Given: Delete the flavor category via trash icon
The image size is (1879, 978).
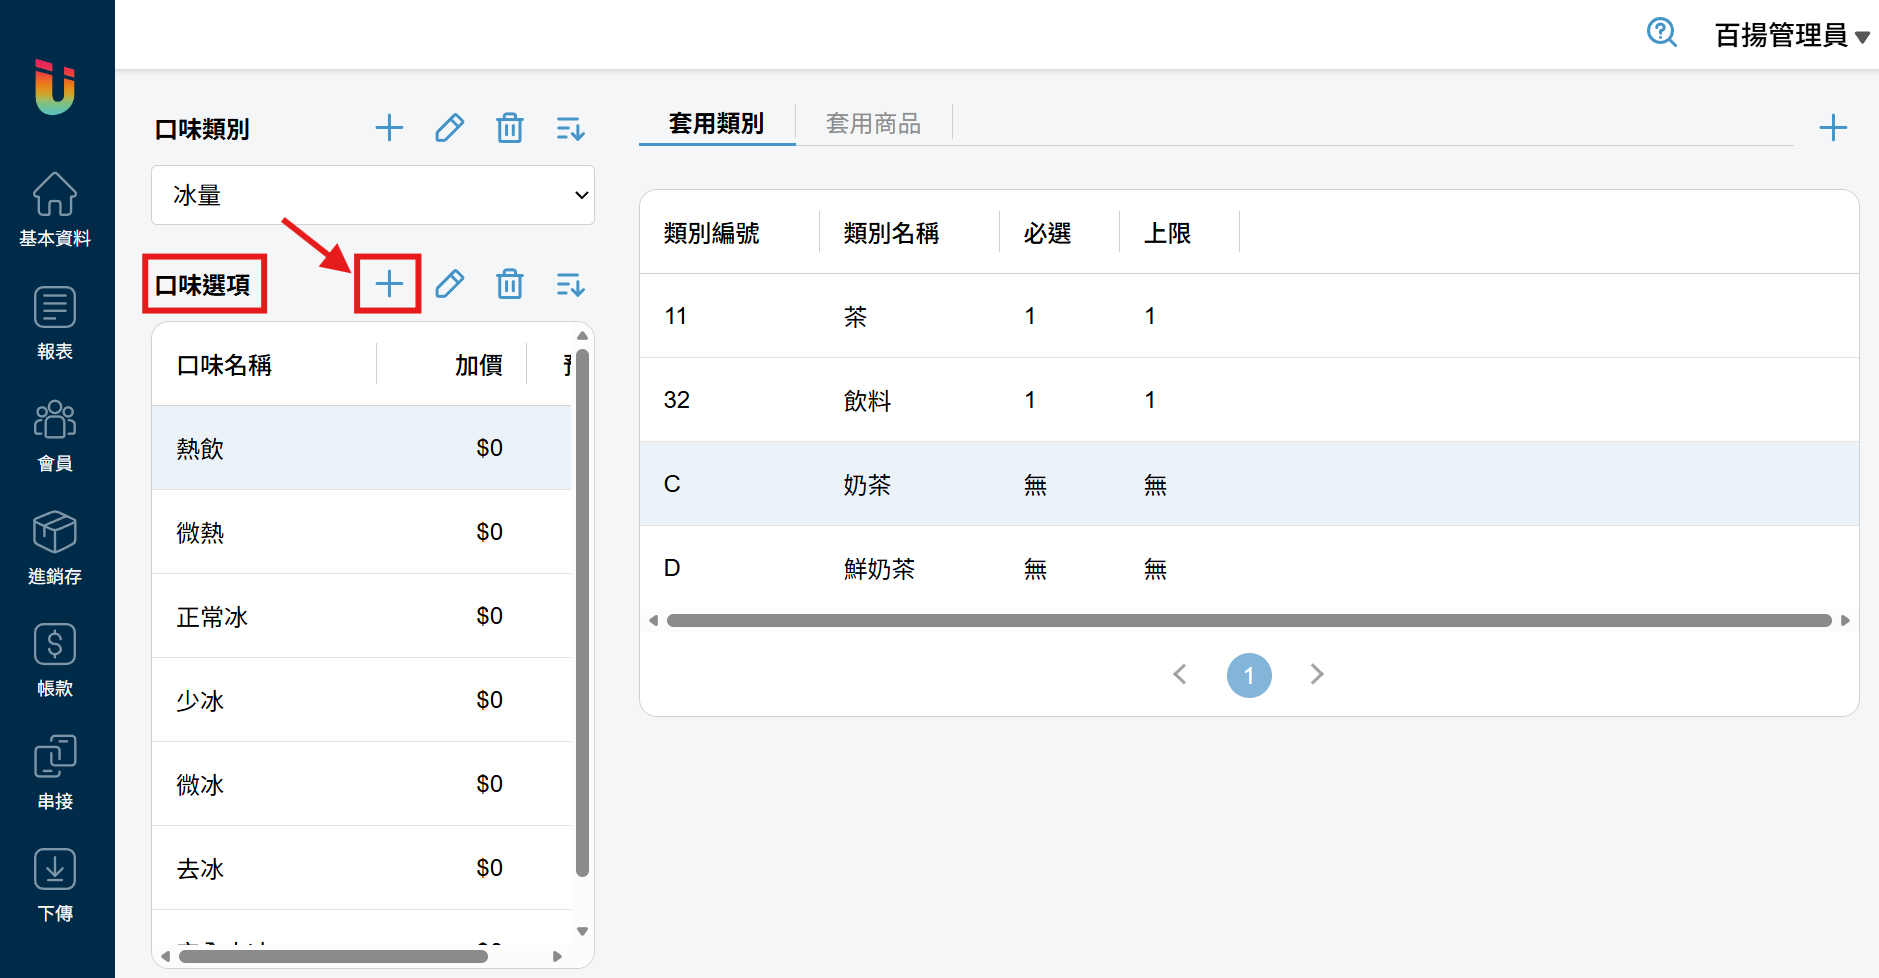Looking at the screenshot, I should (x=510, y=128).
